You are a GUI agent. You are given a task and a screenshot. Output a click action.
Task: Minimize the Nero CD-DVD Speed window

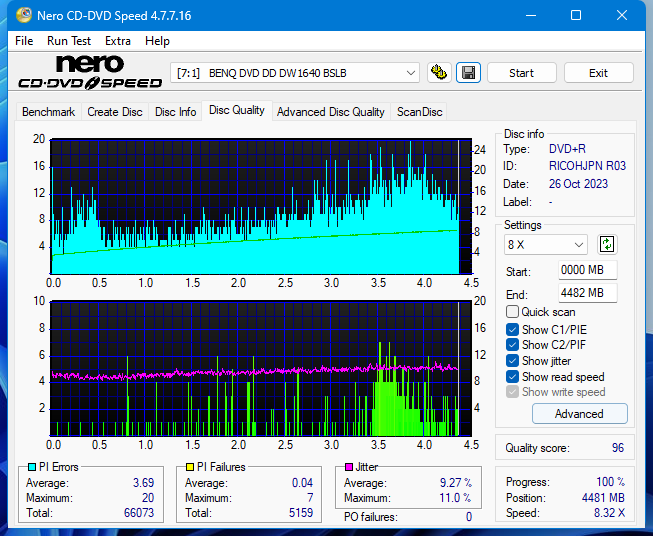click(531, 15)
